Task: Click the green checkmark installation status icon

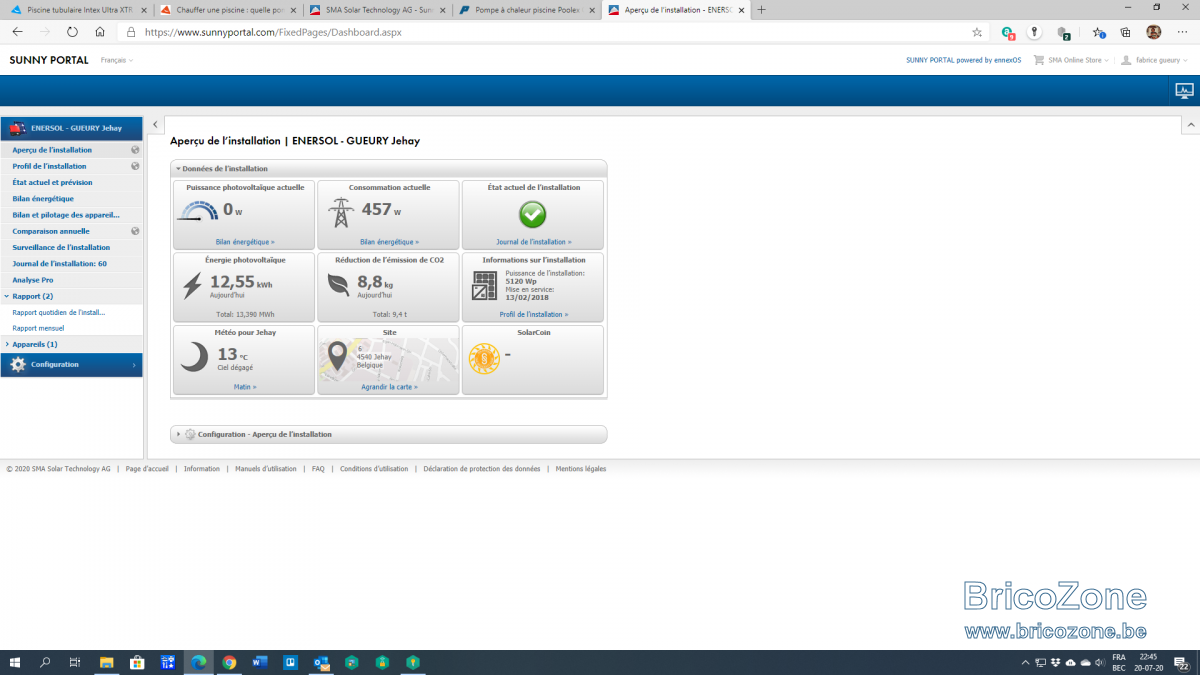Action: point(532,213)
